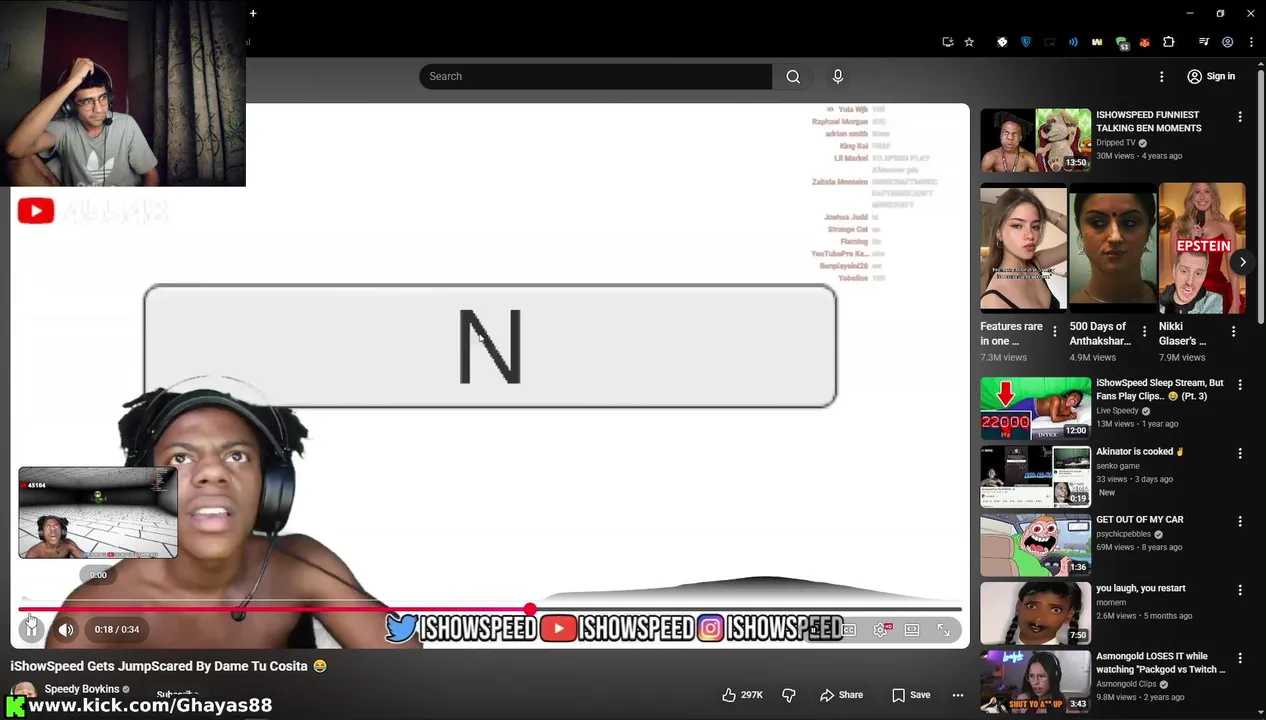Click the 0:18 / 0:34 time display
This screenshot has width=1266, height=720.
[x=117, y=629]
